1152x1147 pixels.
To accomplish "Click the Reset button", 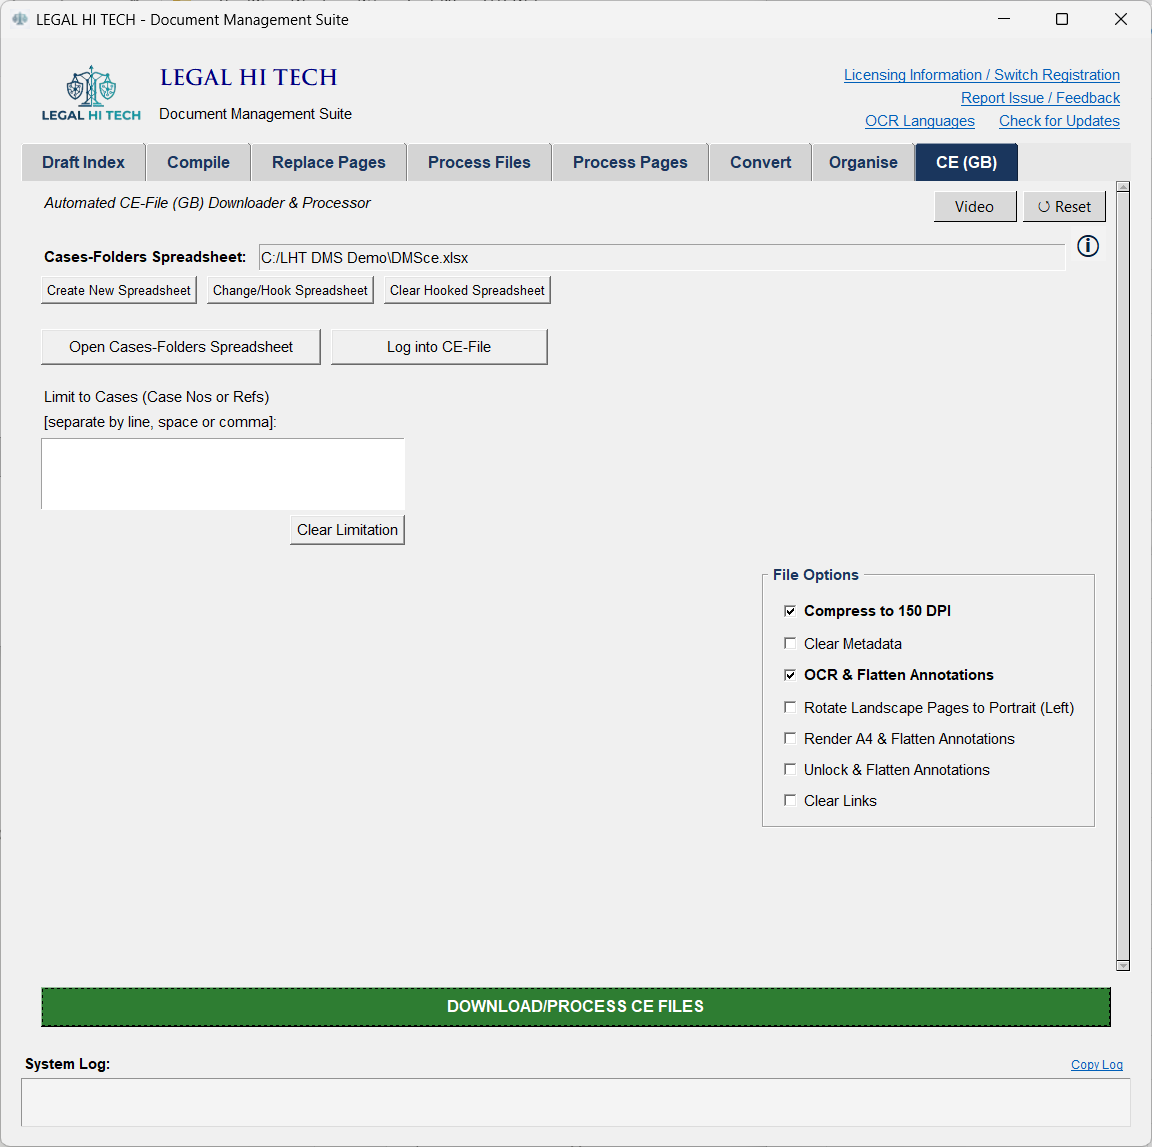I will click(1064, 206).
